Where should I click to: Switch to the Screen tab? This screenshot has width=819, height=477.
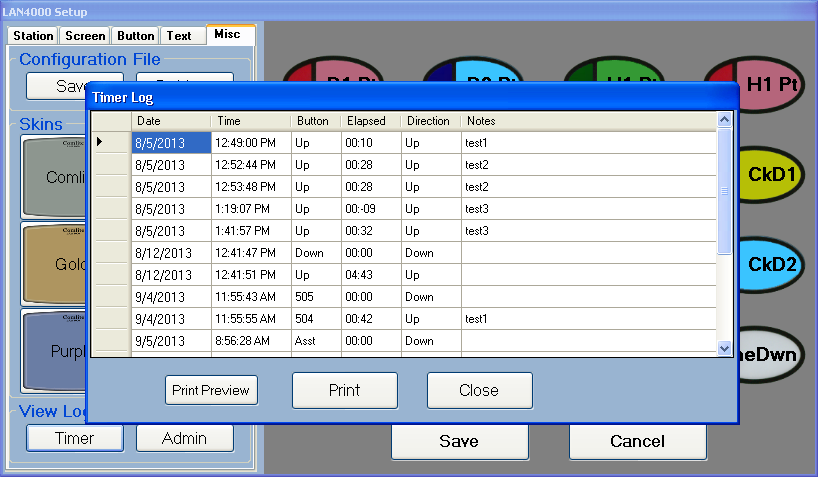[x=85, y=36]
